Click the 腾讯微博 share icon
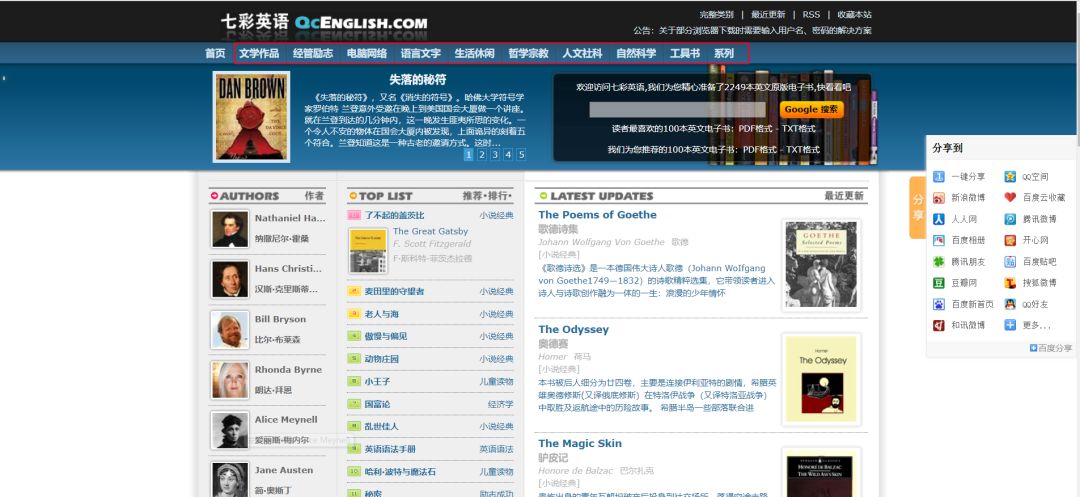 (x=1010, y=219)
